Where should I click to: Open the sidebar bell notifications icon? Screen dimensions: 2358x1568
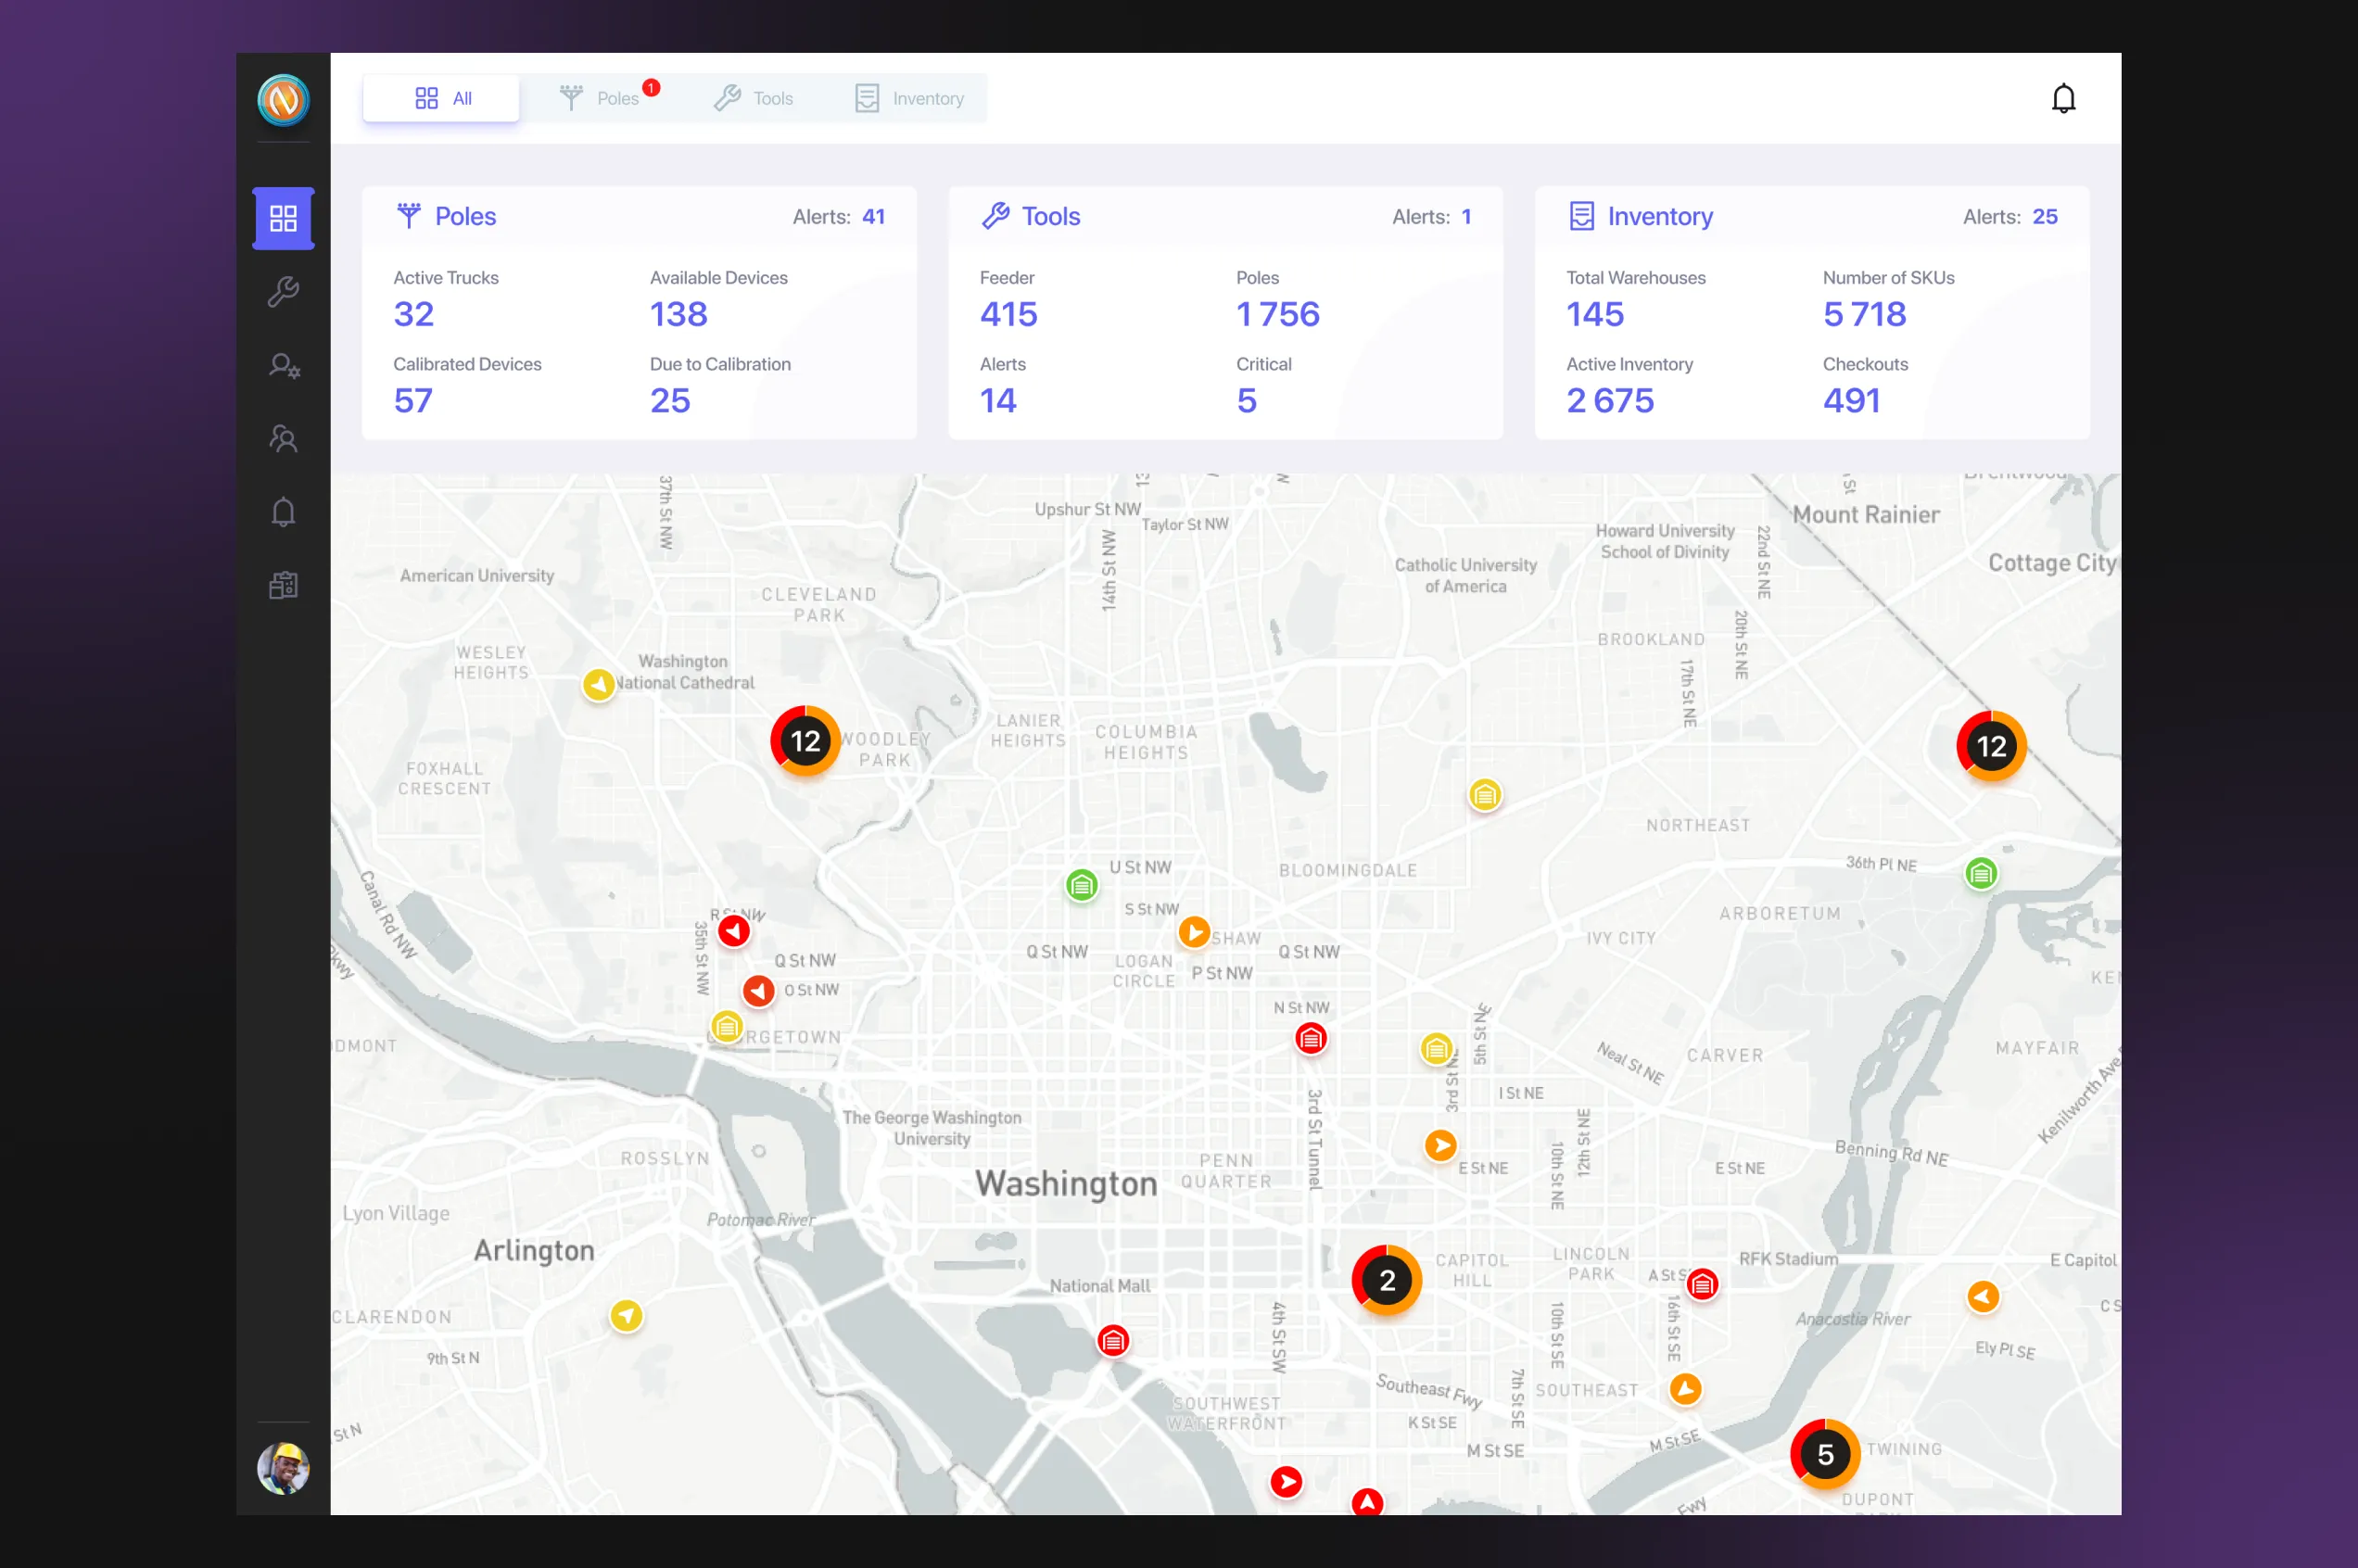(x=283, y=512)
